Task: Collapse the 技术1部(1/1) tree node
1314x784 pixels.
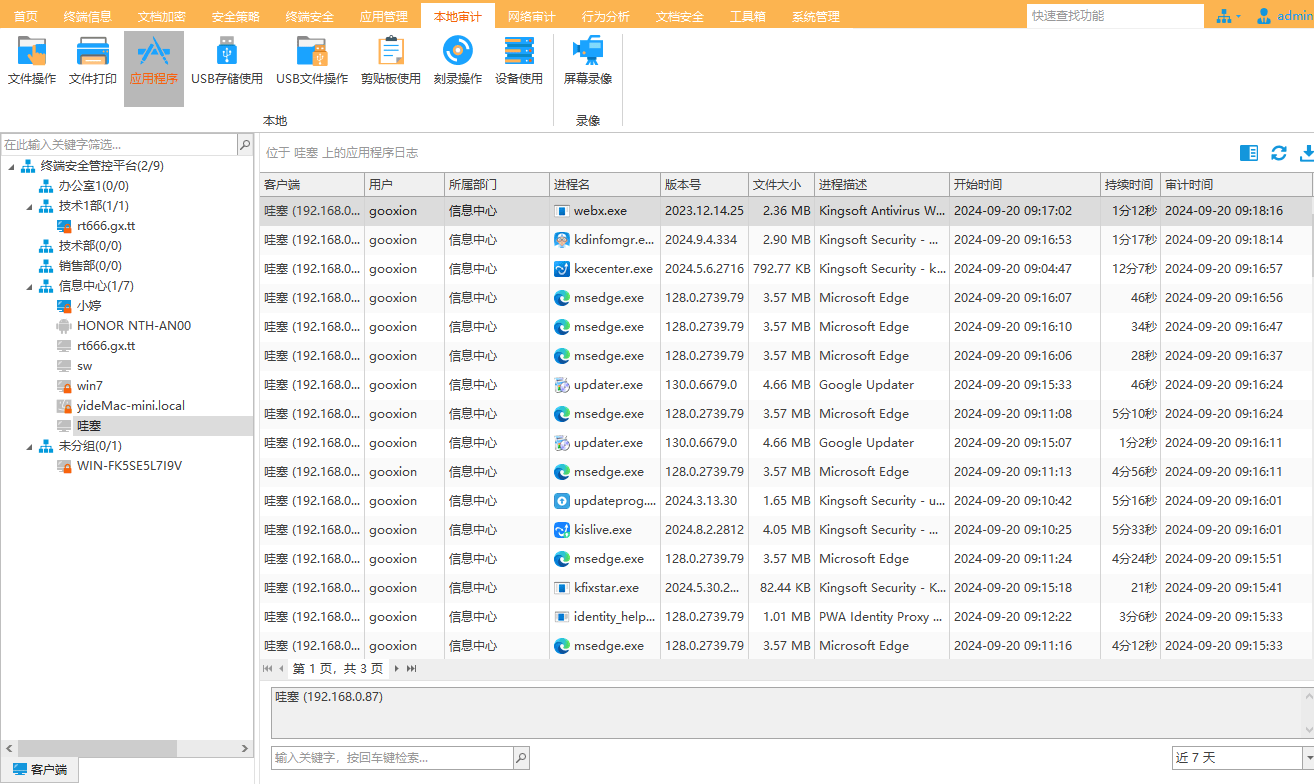Action: pos(30,206)
